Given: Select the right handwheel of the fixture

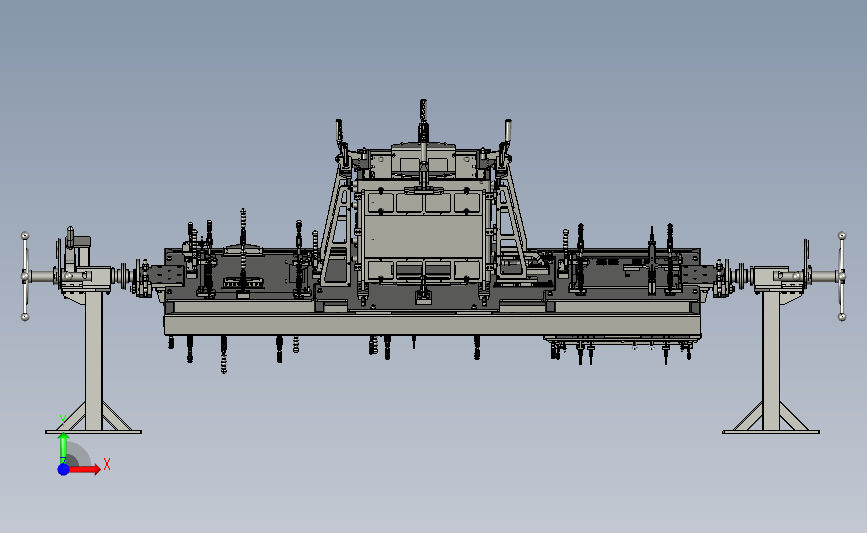Looking at the screenshot, I should pyautogui.click(x=842, y=276).
